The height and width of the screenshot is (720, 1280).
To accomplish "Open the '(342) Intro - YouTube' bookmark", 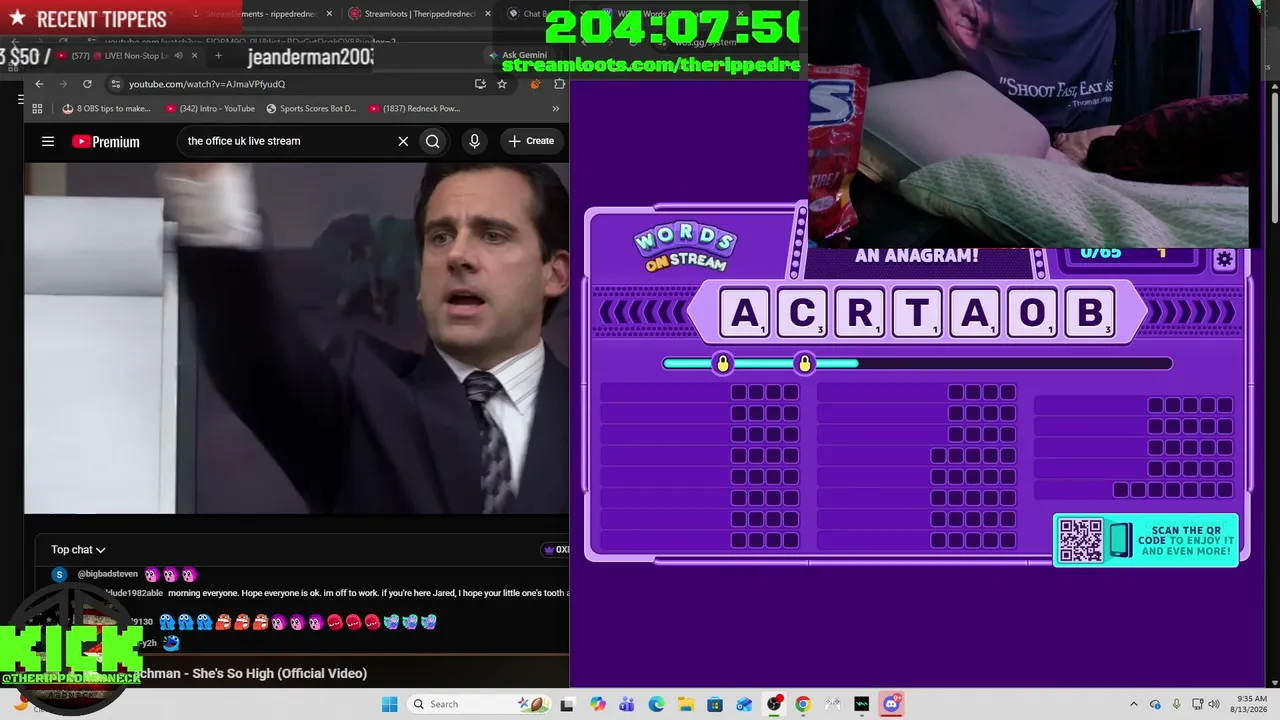I will click(x=210, y=108).
